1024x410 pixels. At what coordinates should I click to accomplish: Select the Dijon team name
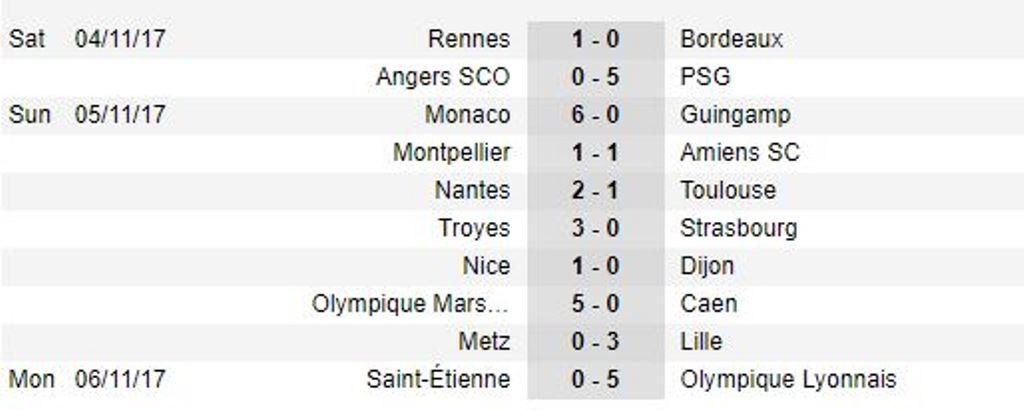pos(707,266)
